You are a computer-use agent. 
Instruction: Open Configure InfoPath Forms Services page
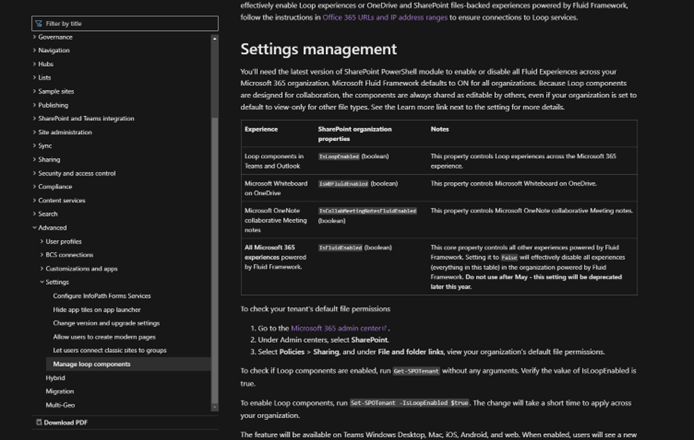[102, 296]
